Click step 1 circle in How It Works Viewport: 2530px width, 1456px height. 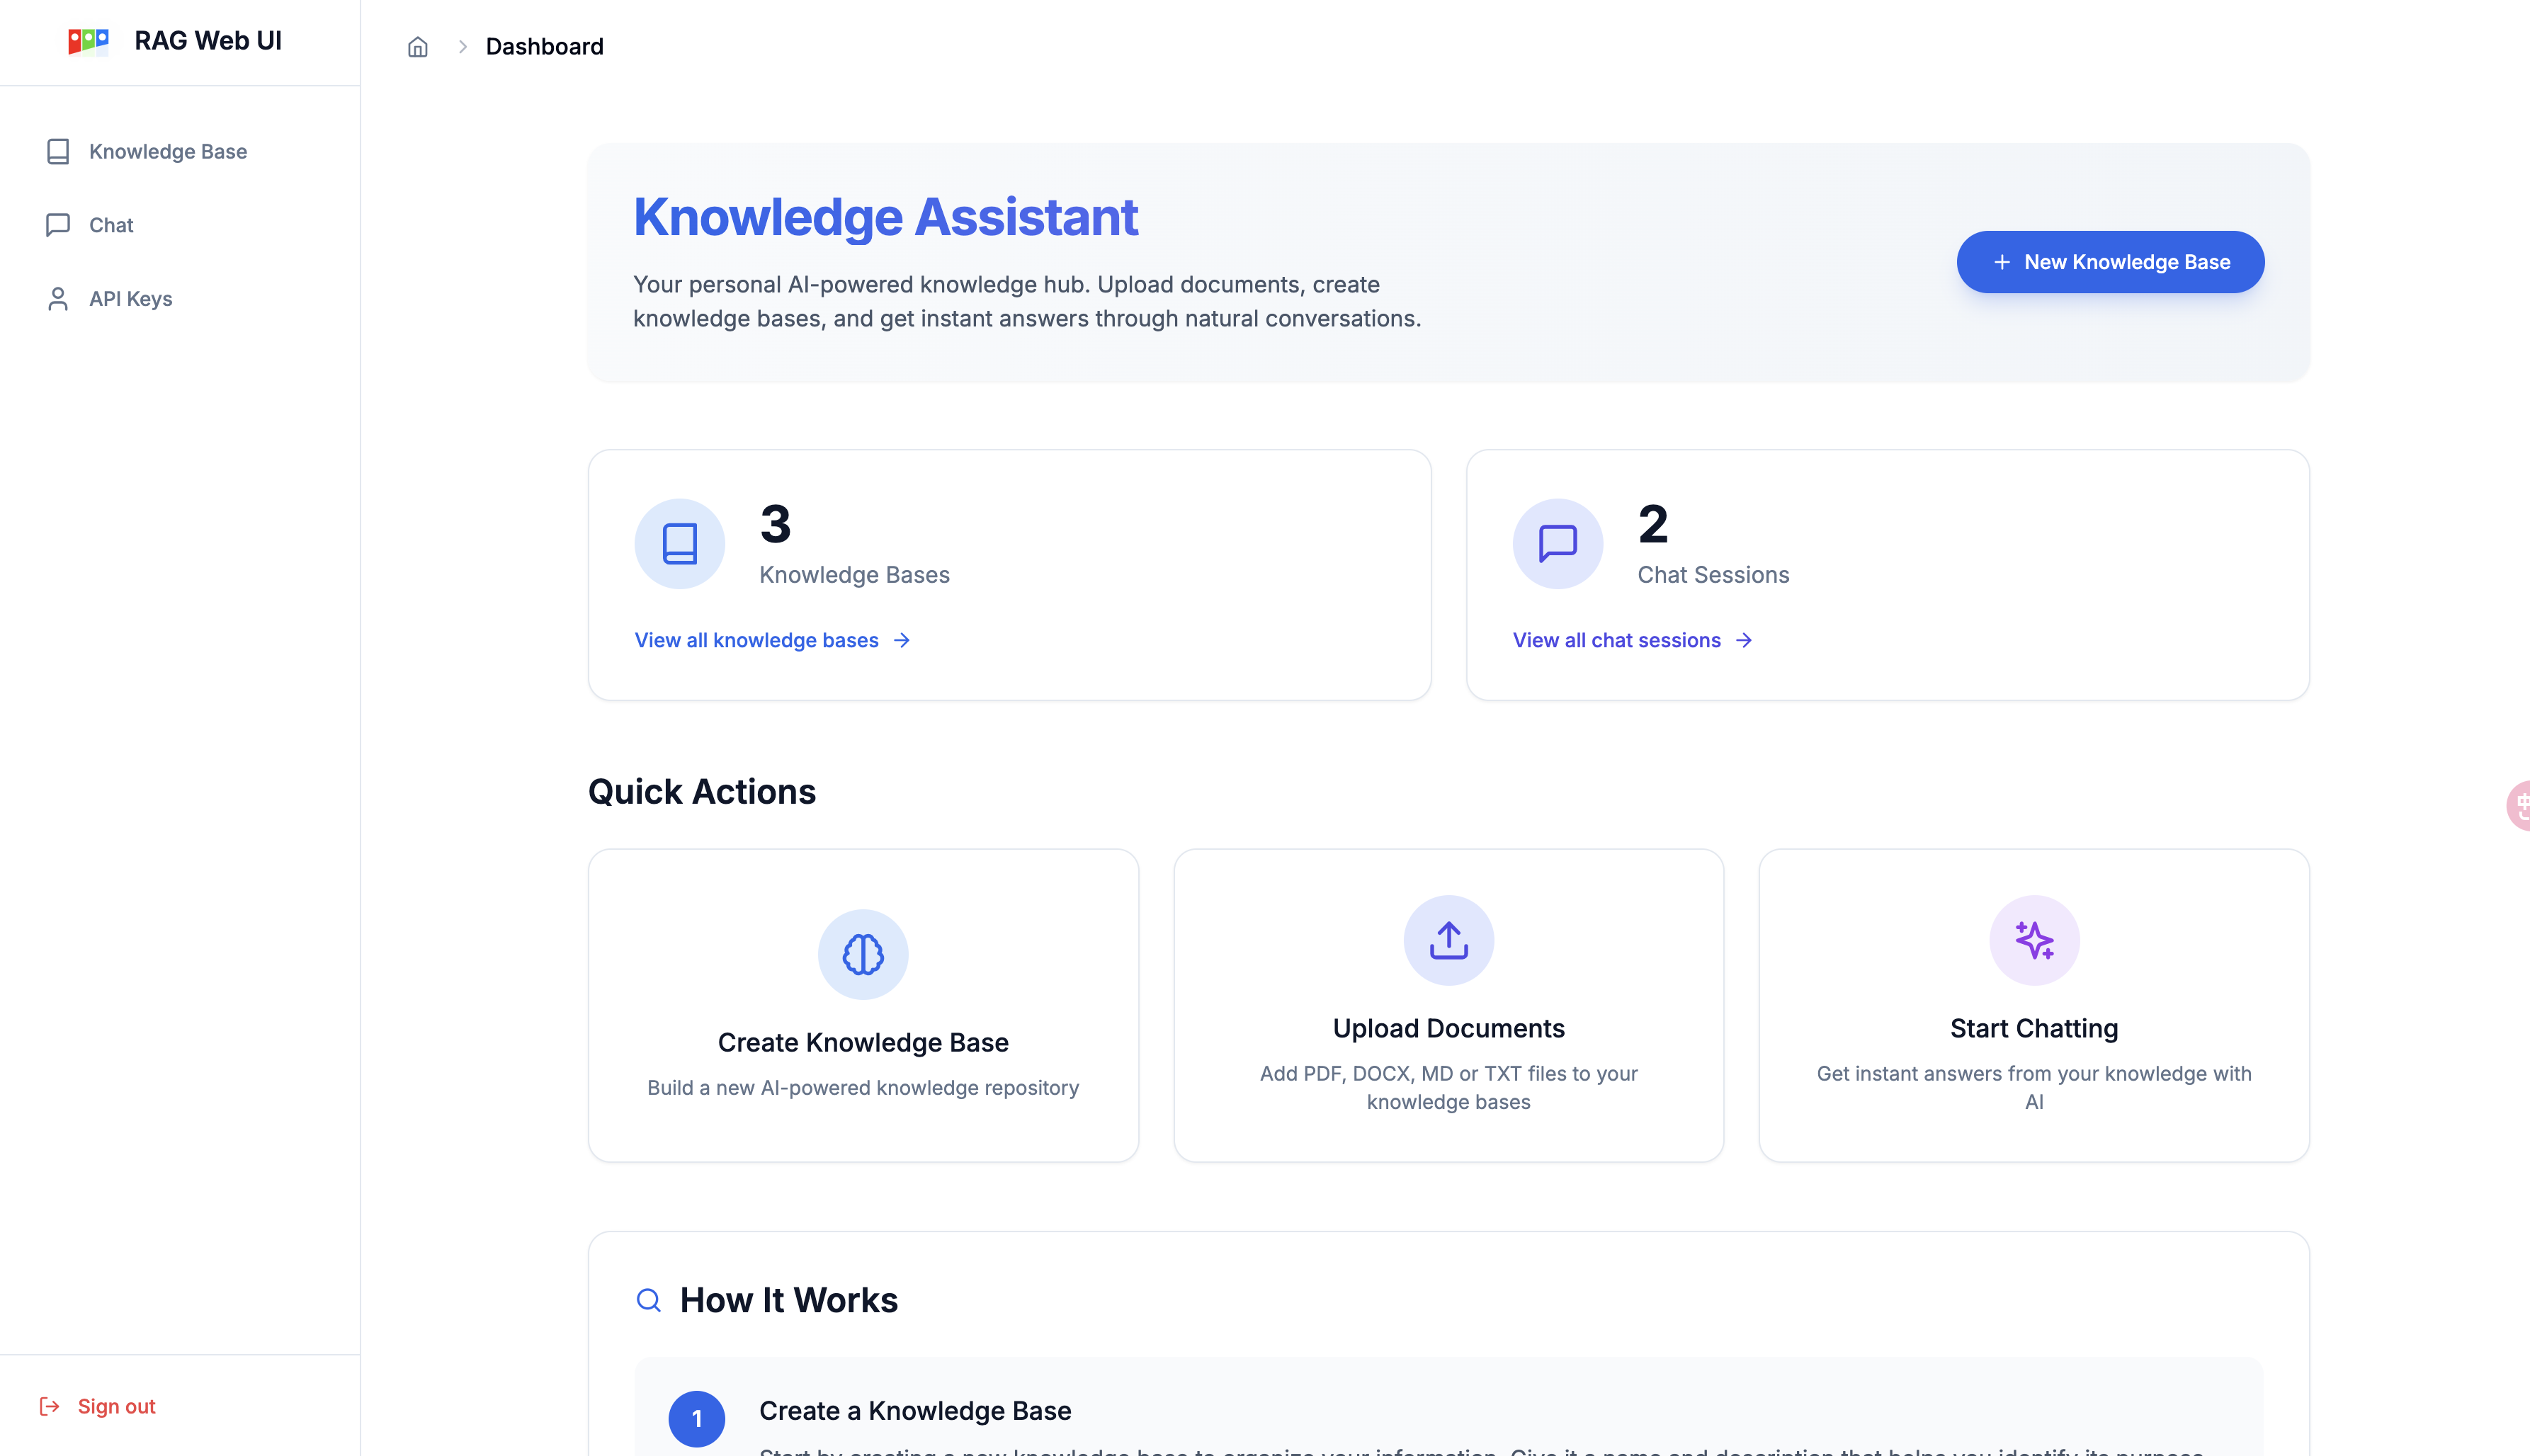[697, 1418]
